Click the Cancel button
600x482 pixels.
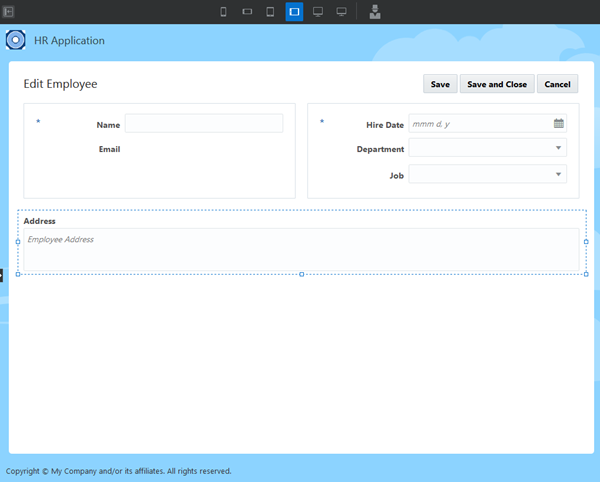[558, 84]
